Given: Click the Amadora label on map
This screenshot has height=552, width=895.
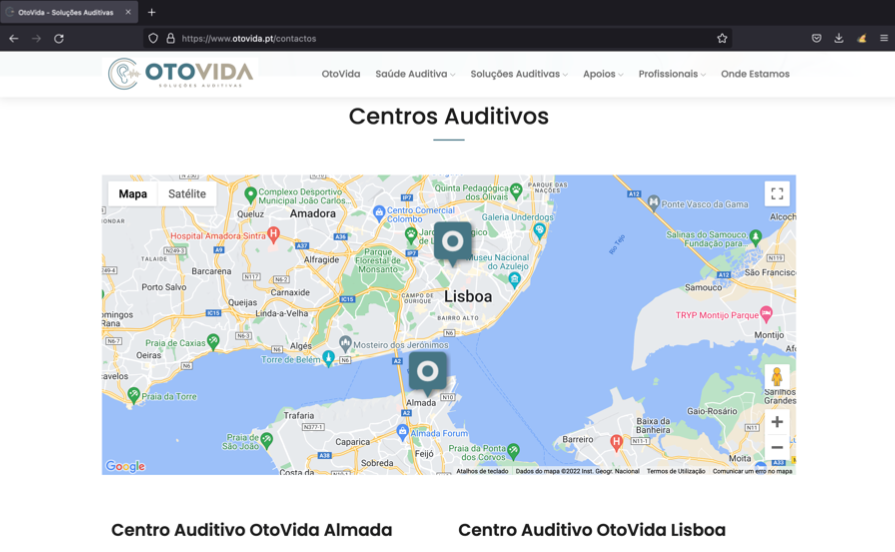Looking at the screenshot, I should point(313,213).
